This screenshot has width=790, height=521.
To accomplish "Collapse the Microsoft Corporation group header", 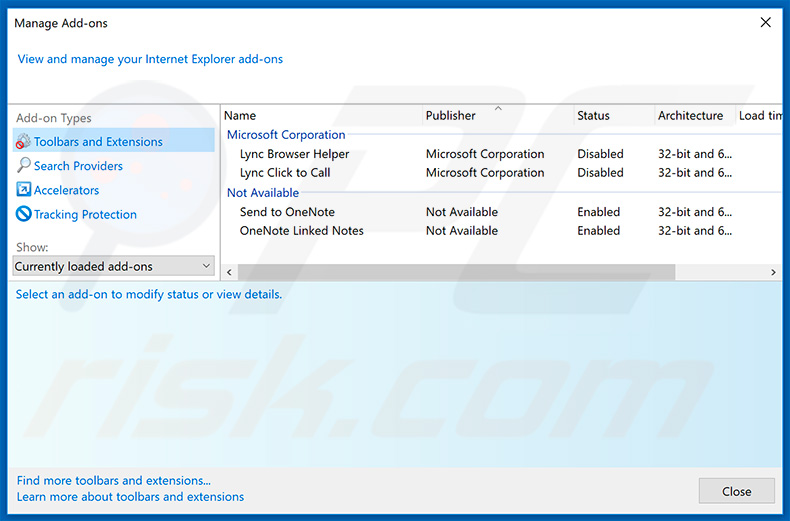I will pos(286,135).
